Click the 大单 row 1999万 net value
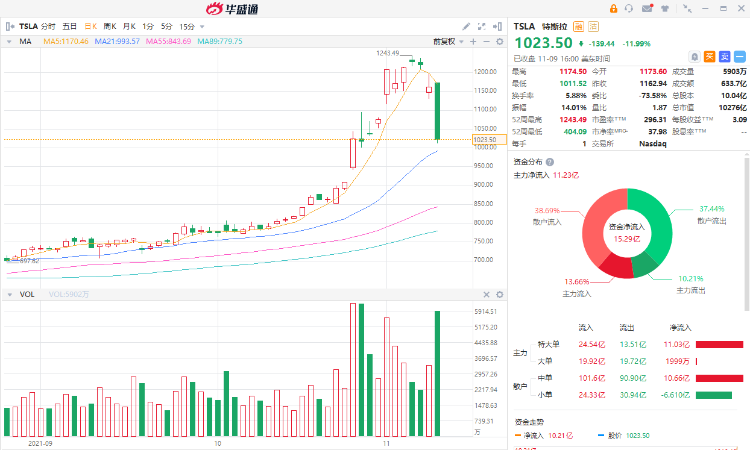 point(677,362)
